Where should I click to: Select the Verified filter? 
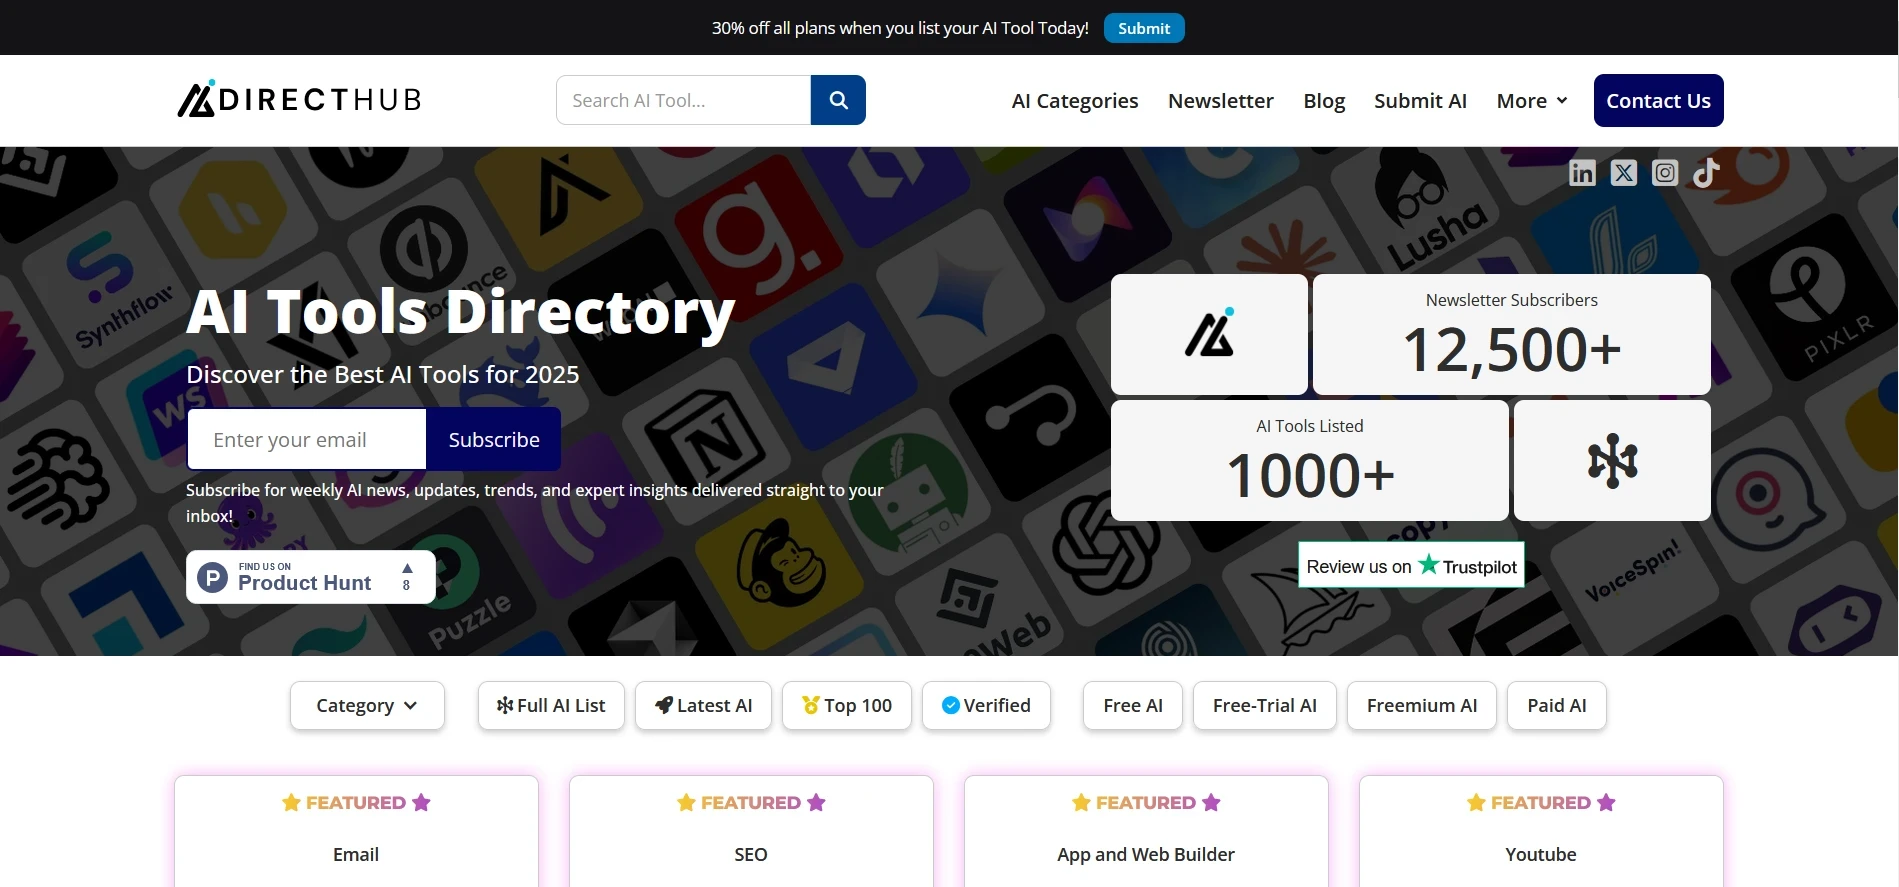986,706
